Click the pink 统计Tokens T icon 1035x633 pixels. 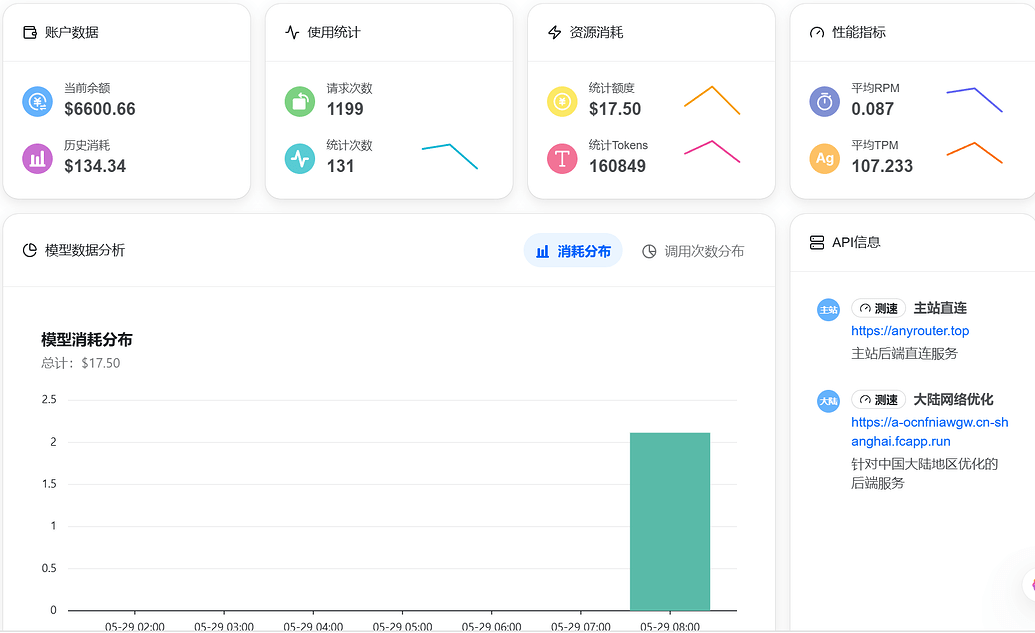point(562,158)
